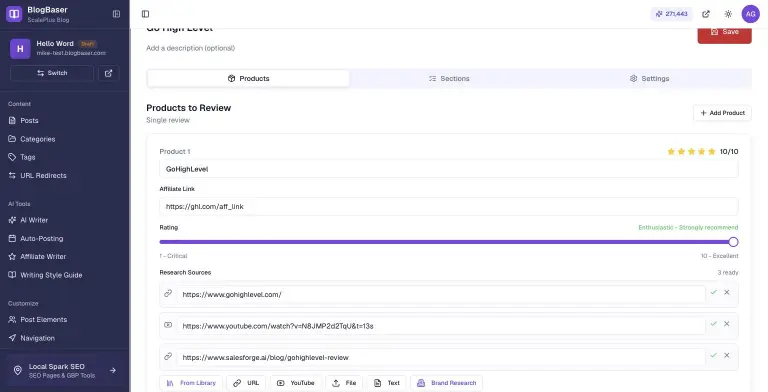Screen dimensions: 768x392
Task: Click the description placeholder text
Action: coord(191,49)
